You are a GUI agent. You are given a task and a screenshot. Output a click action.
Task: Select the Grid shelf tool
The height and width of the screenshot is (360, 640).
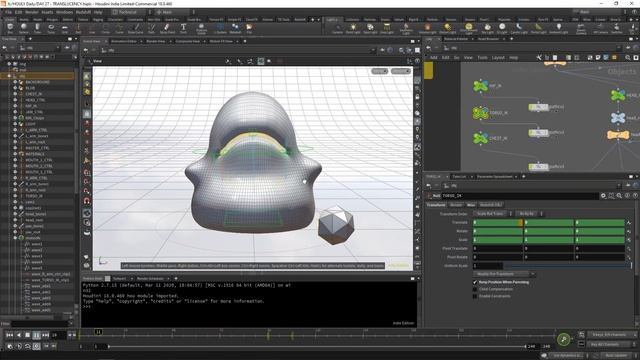[x=64, y=28]
